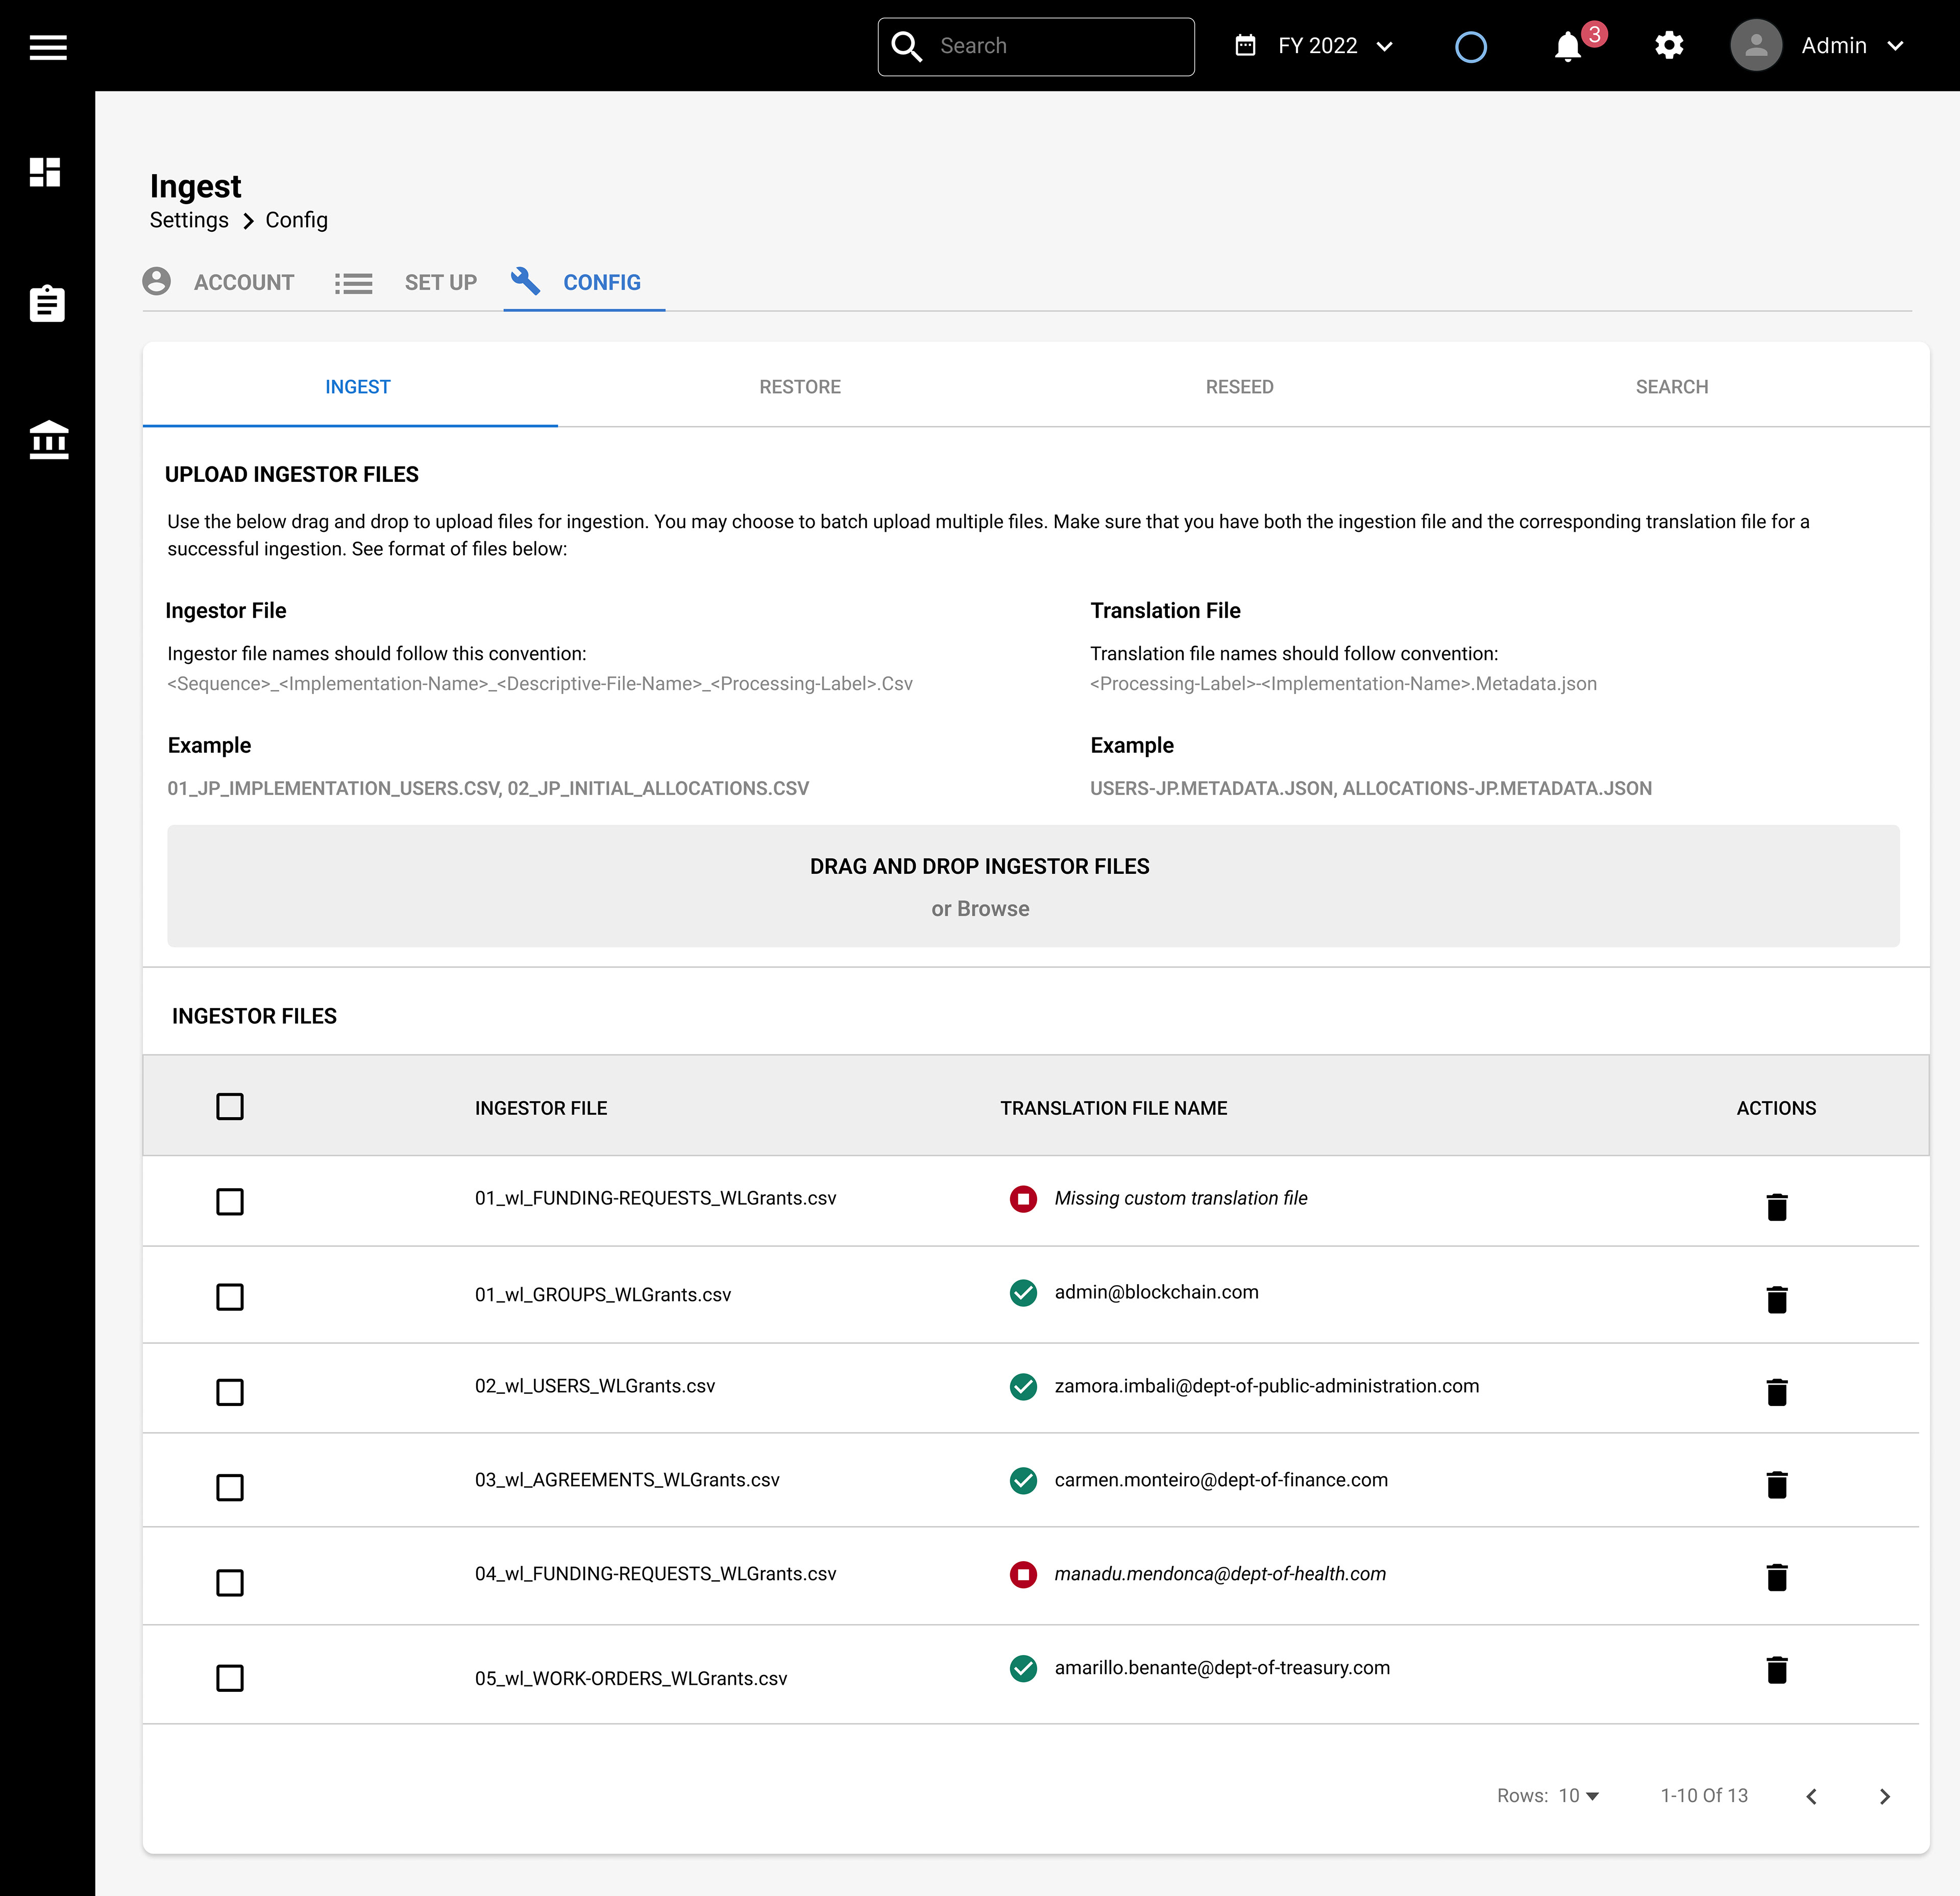Delete 02_wl_USERS_WLGrants.csv via trash icon

pyautogui.click(x=1777, y=1392)
